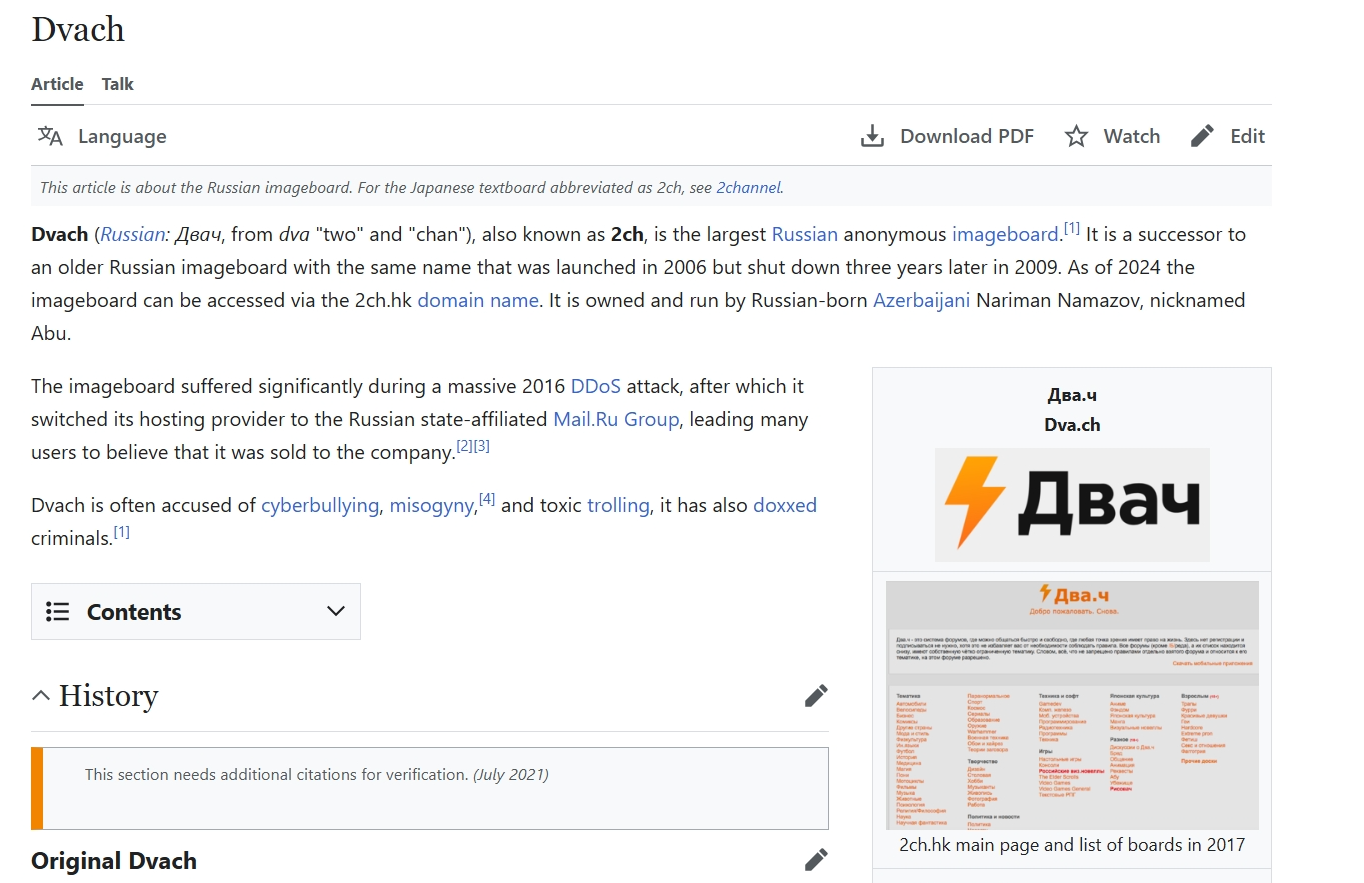
Task: Open the italic Russian language link
Action: [x=132, y=234]
